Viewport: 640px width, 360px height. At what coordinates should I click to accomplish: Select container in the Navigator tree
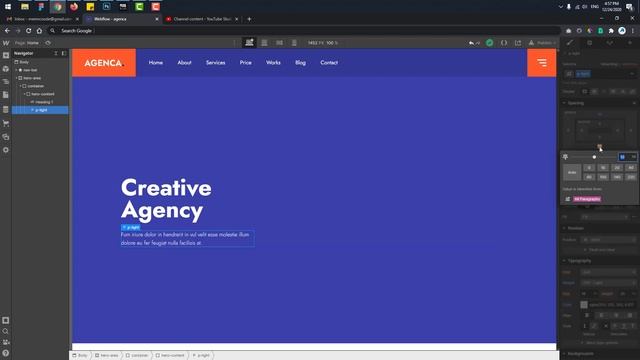[x=36, y=86]
